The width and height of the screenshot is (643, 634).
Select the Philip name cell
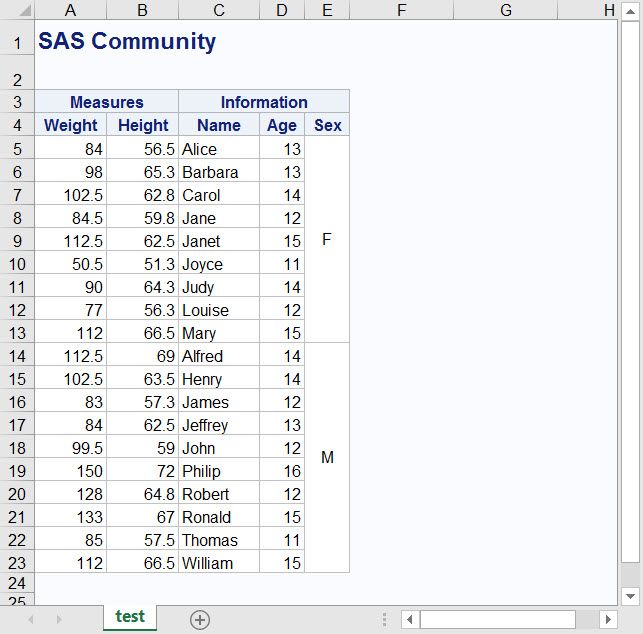[x=219, y=470]
